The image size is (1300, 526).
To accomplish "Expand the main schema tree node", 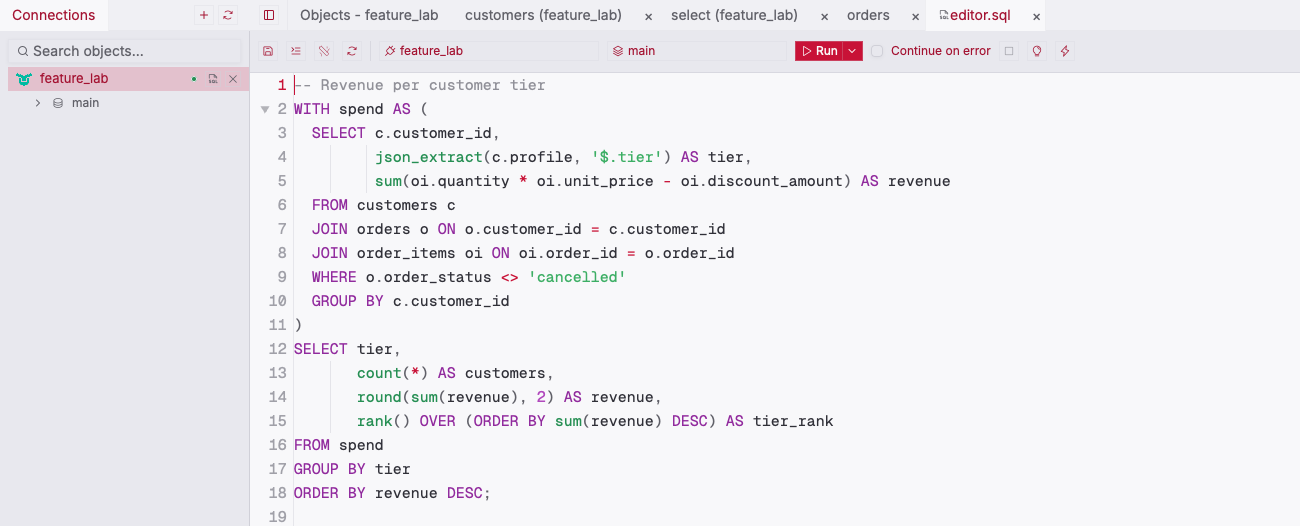I will coord(38,103).
